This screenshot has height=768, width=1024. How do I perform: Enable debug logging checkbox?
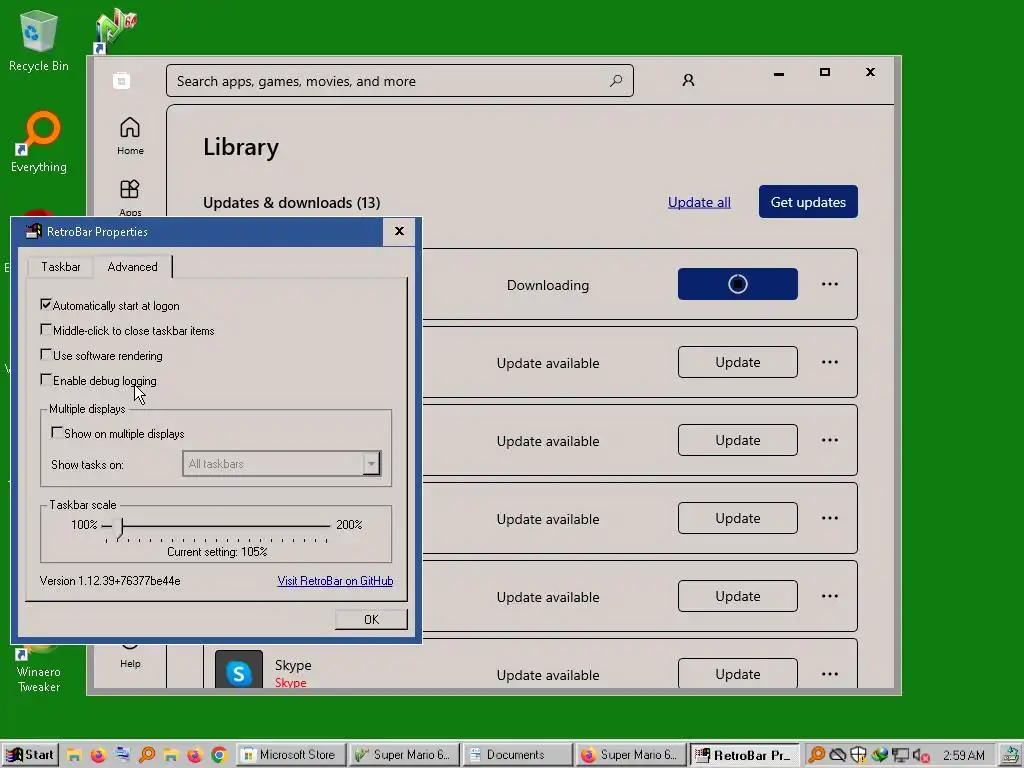[x=46, y=379]
